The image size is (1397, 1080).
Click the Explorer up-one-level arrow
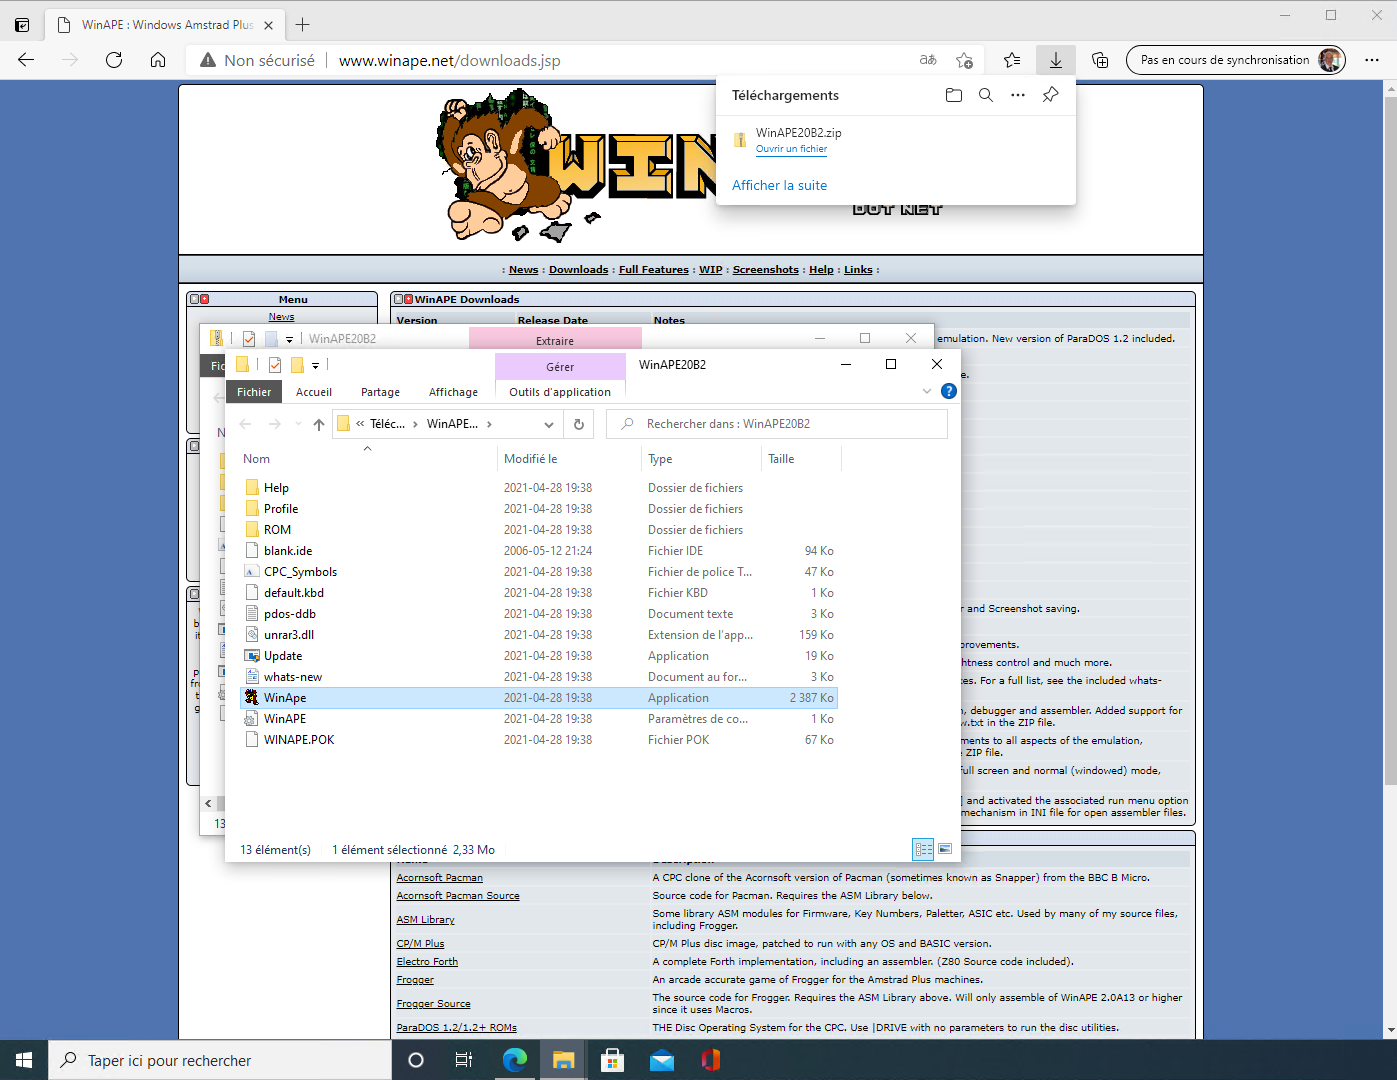click(x=319, y=424)
